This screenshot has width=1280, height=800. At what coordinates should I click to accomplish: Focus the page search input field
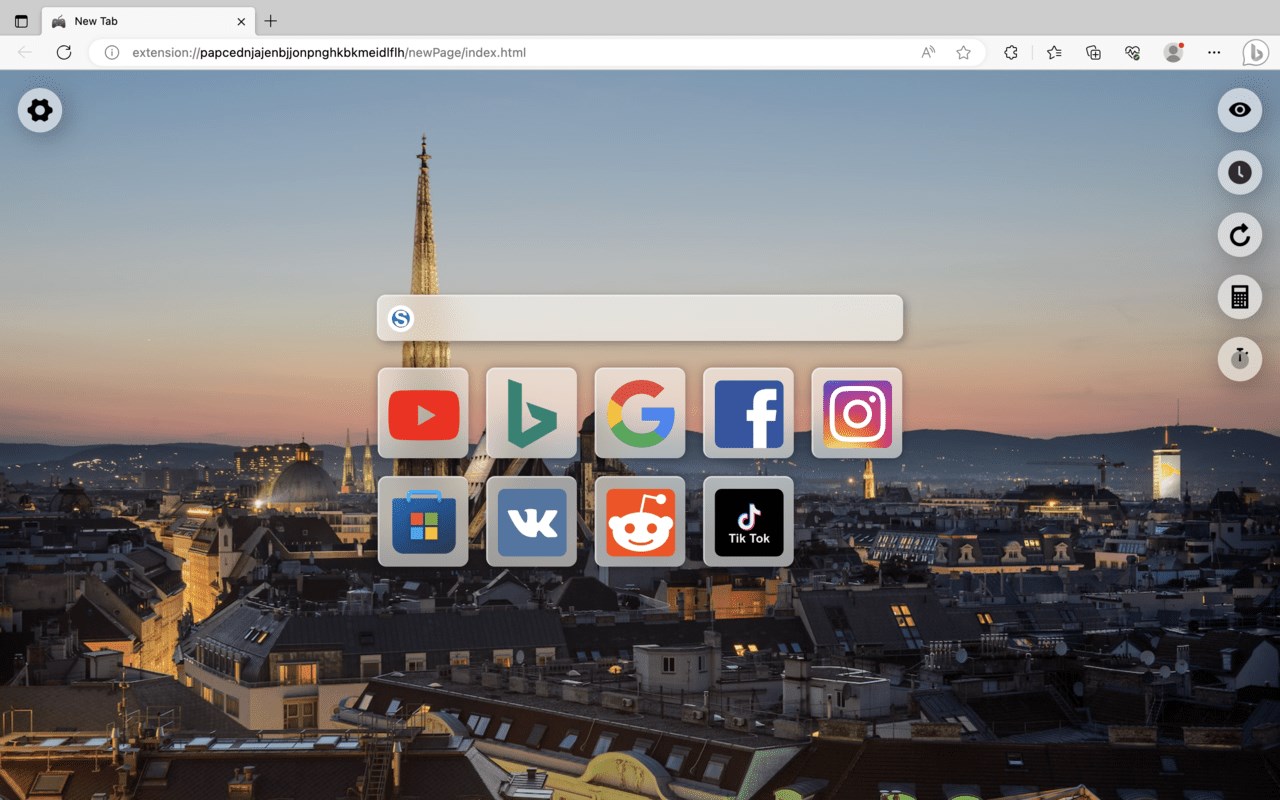pyautogui.click(x=640, y=318)
